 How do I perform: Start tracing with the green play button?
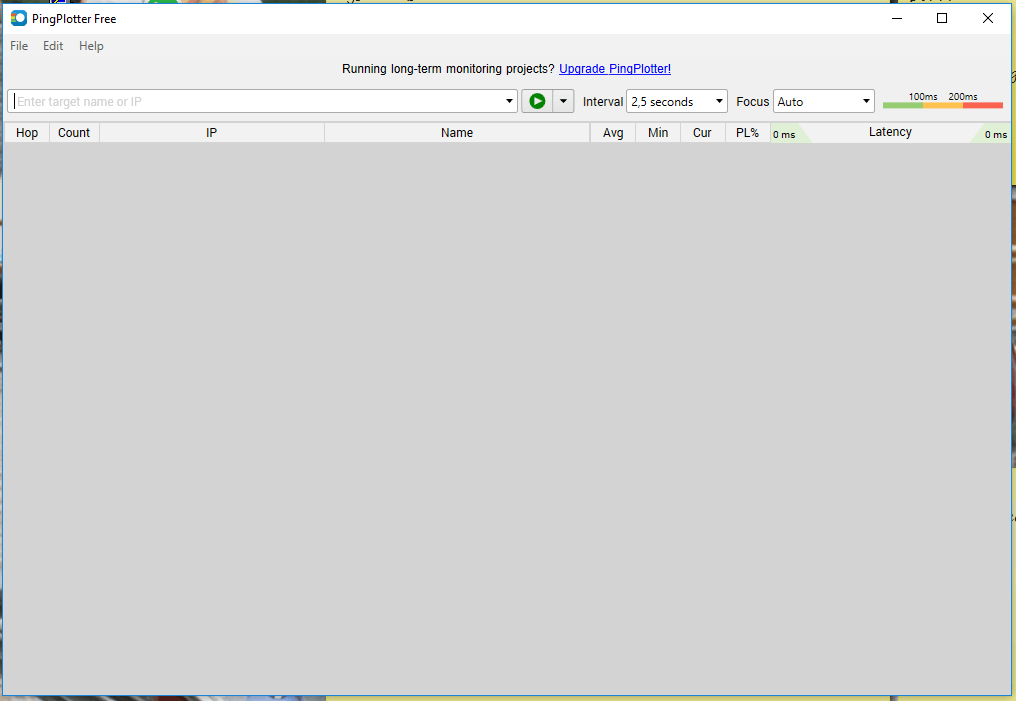tap(537, 101)
